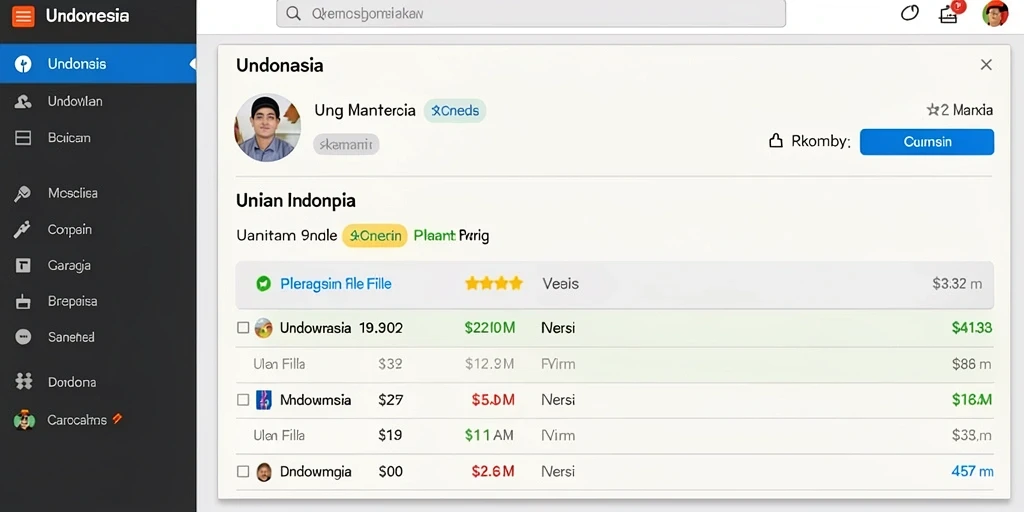Click the Carocalms avatar icon
This screenshot has width=1024, height=512.
tap(24, 420)
